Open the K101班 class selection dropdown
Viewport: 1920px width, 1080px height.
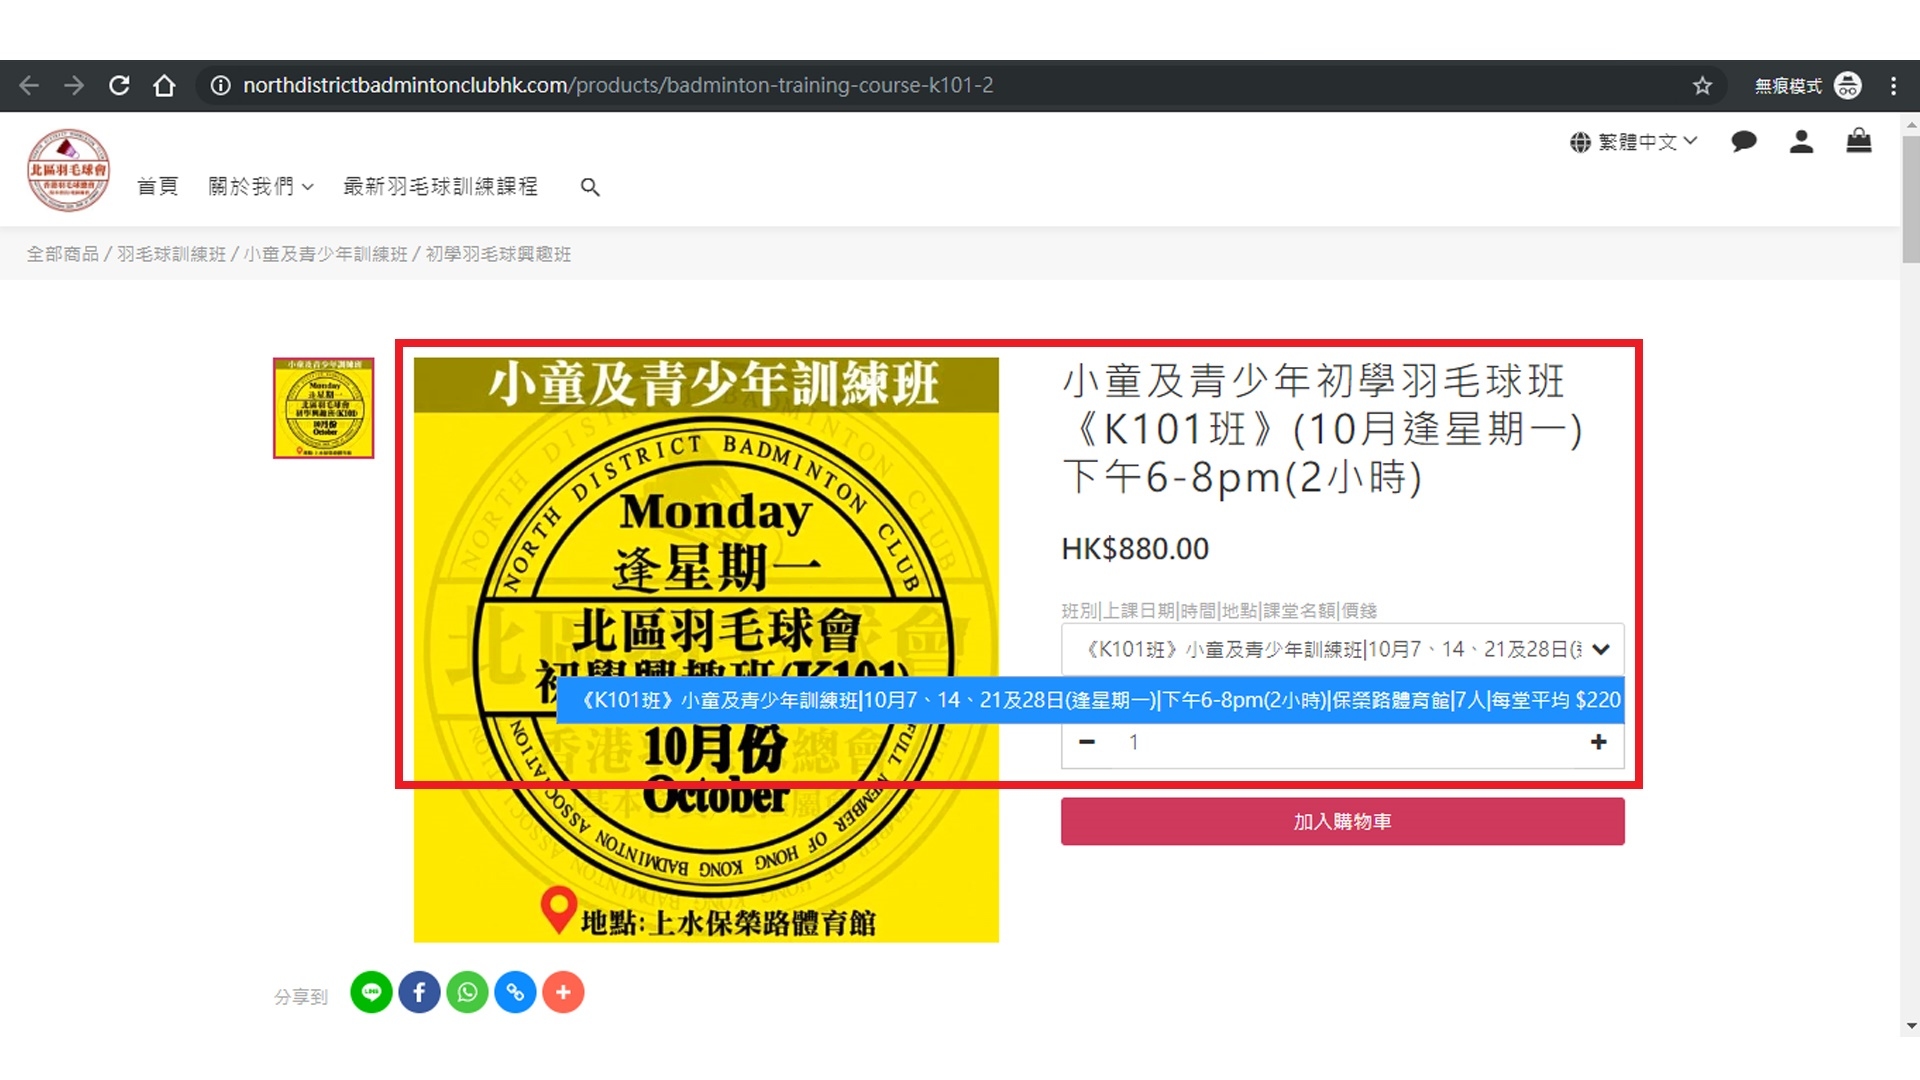(x=1342, y=649)
